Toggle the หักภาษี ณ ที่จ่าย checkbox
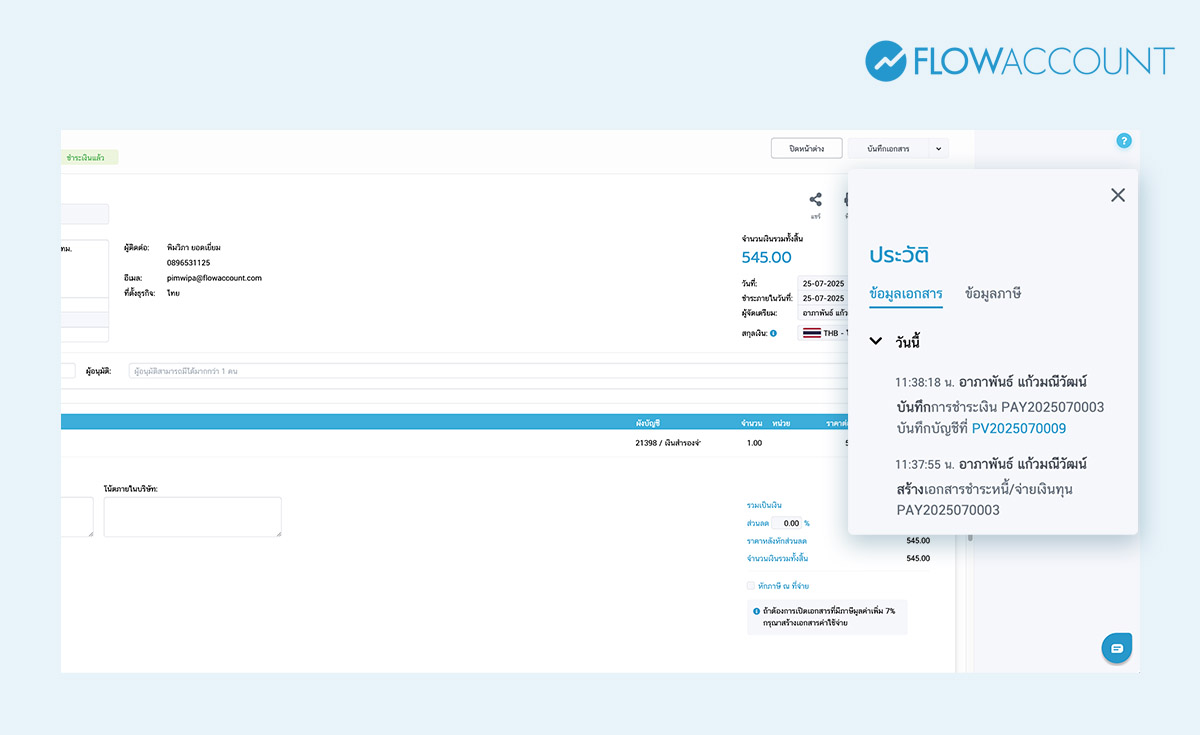 [x=751, y=586]
